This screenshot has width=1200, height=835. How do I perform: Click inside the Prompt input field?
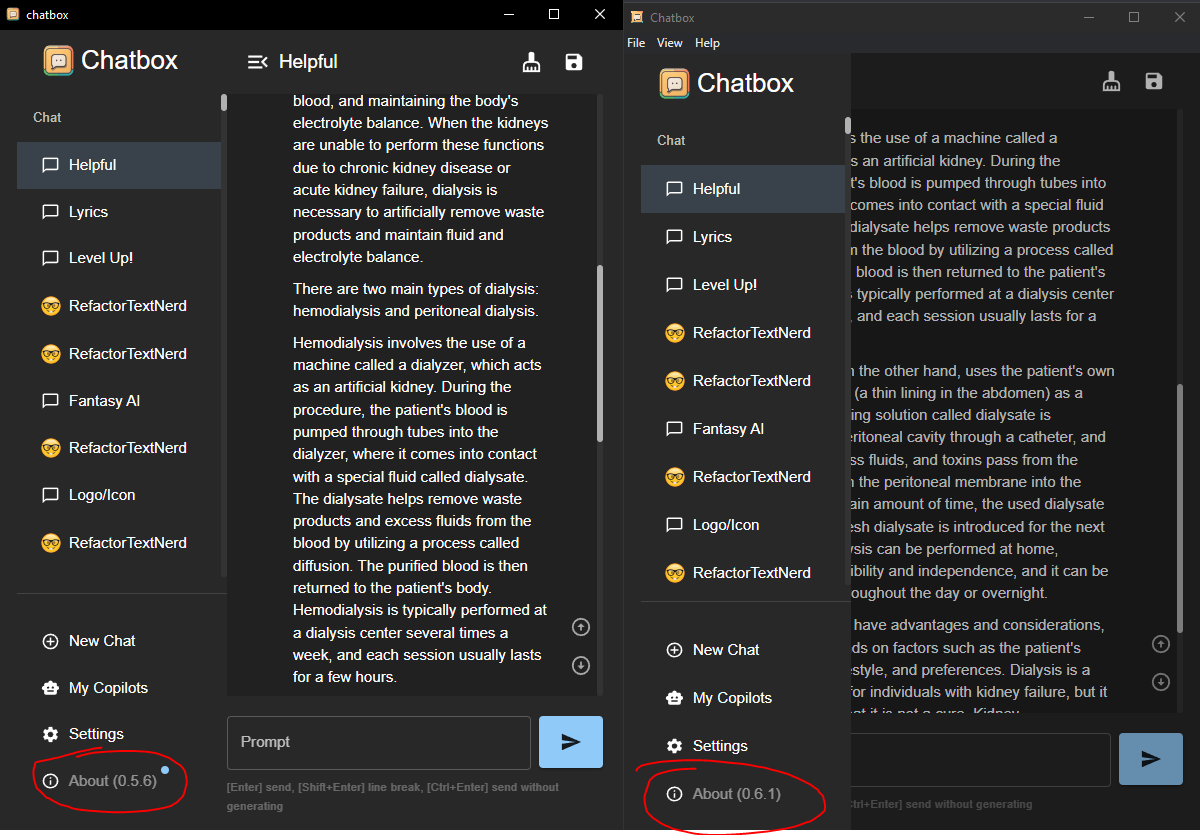378,742
